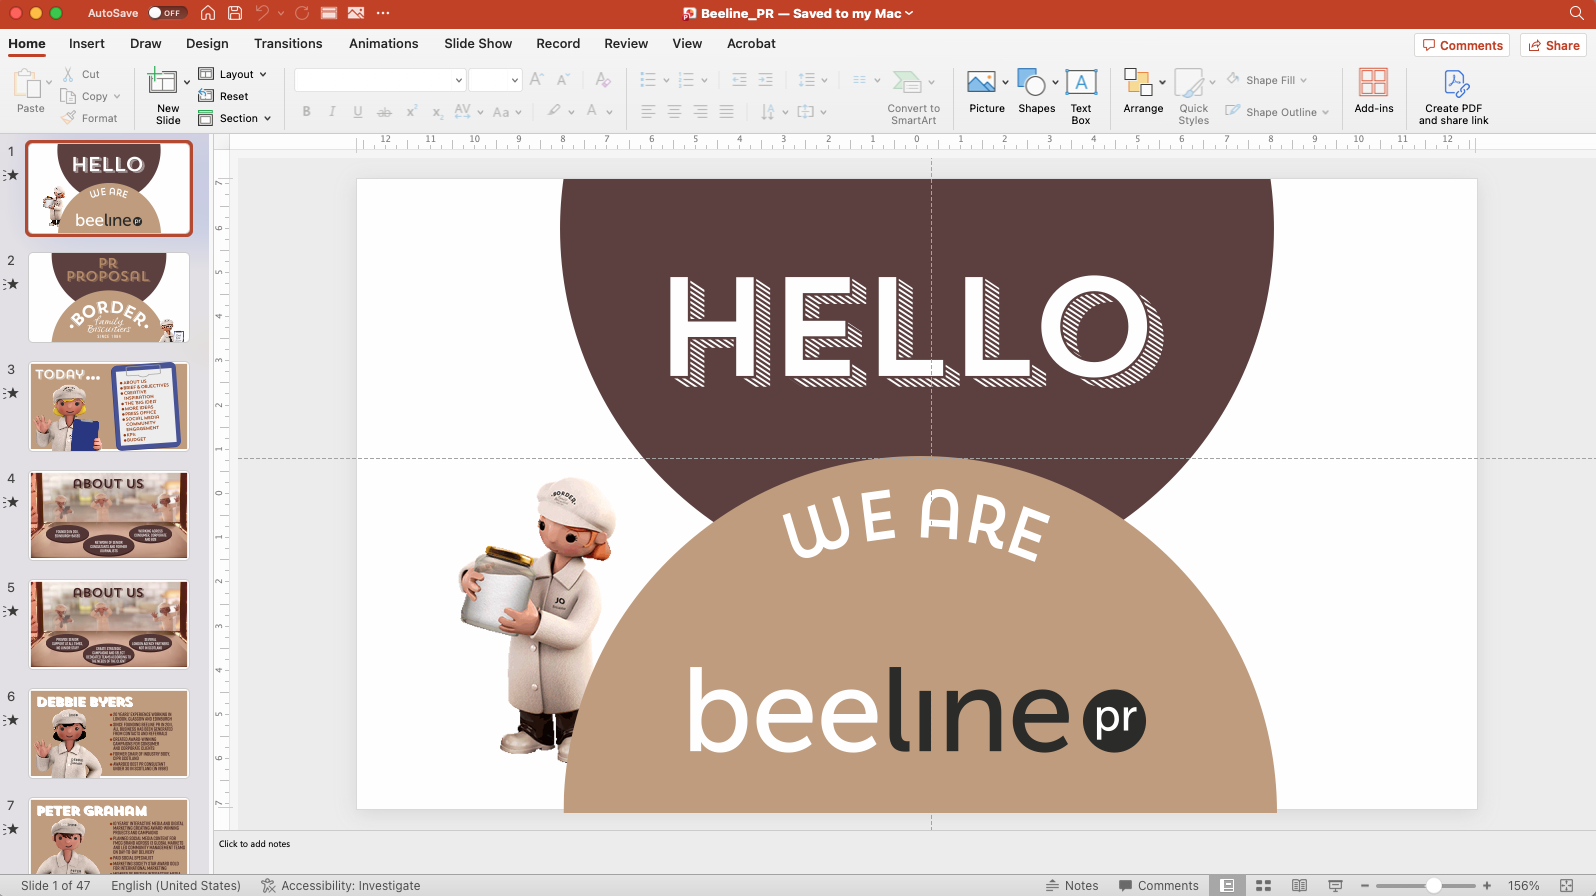The width and height of the screenshot is (1596, 896).
Task: Open the Animations tab
Action: [384, 43]
